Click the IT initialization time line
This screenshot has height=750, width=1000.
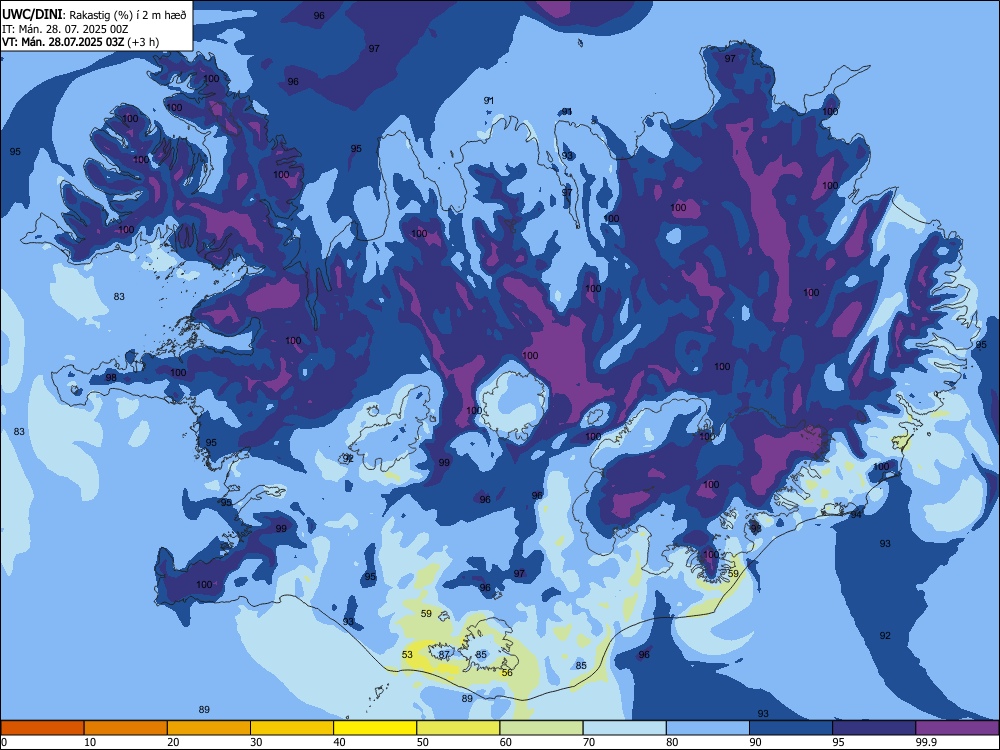tap(66, 29)
